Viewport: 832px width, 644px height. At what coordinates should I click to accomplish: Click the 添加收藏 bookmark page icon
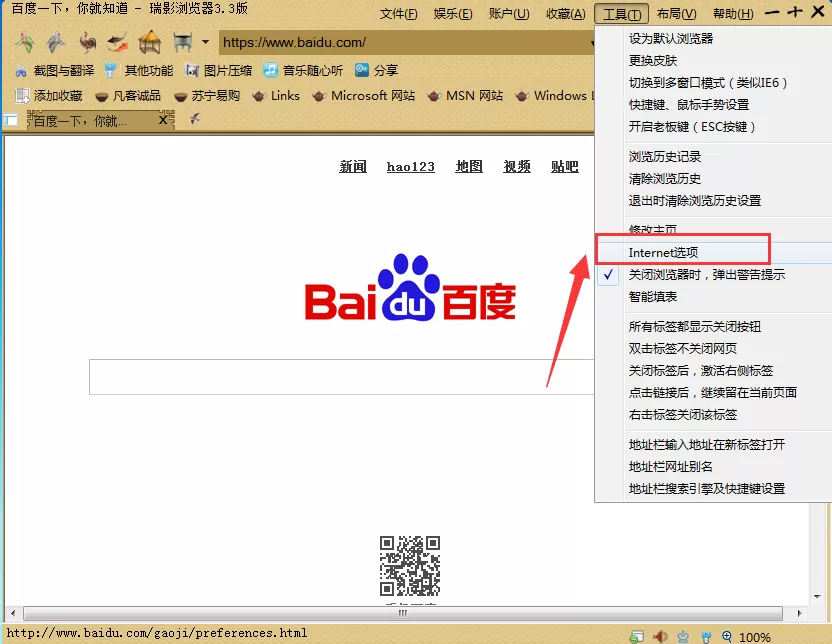click(22, 95)
